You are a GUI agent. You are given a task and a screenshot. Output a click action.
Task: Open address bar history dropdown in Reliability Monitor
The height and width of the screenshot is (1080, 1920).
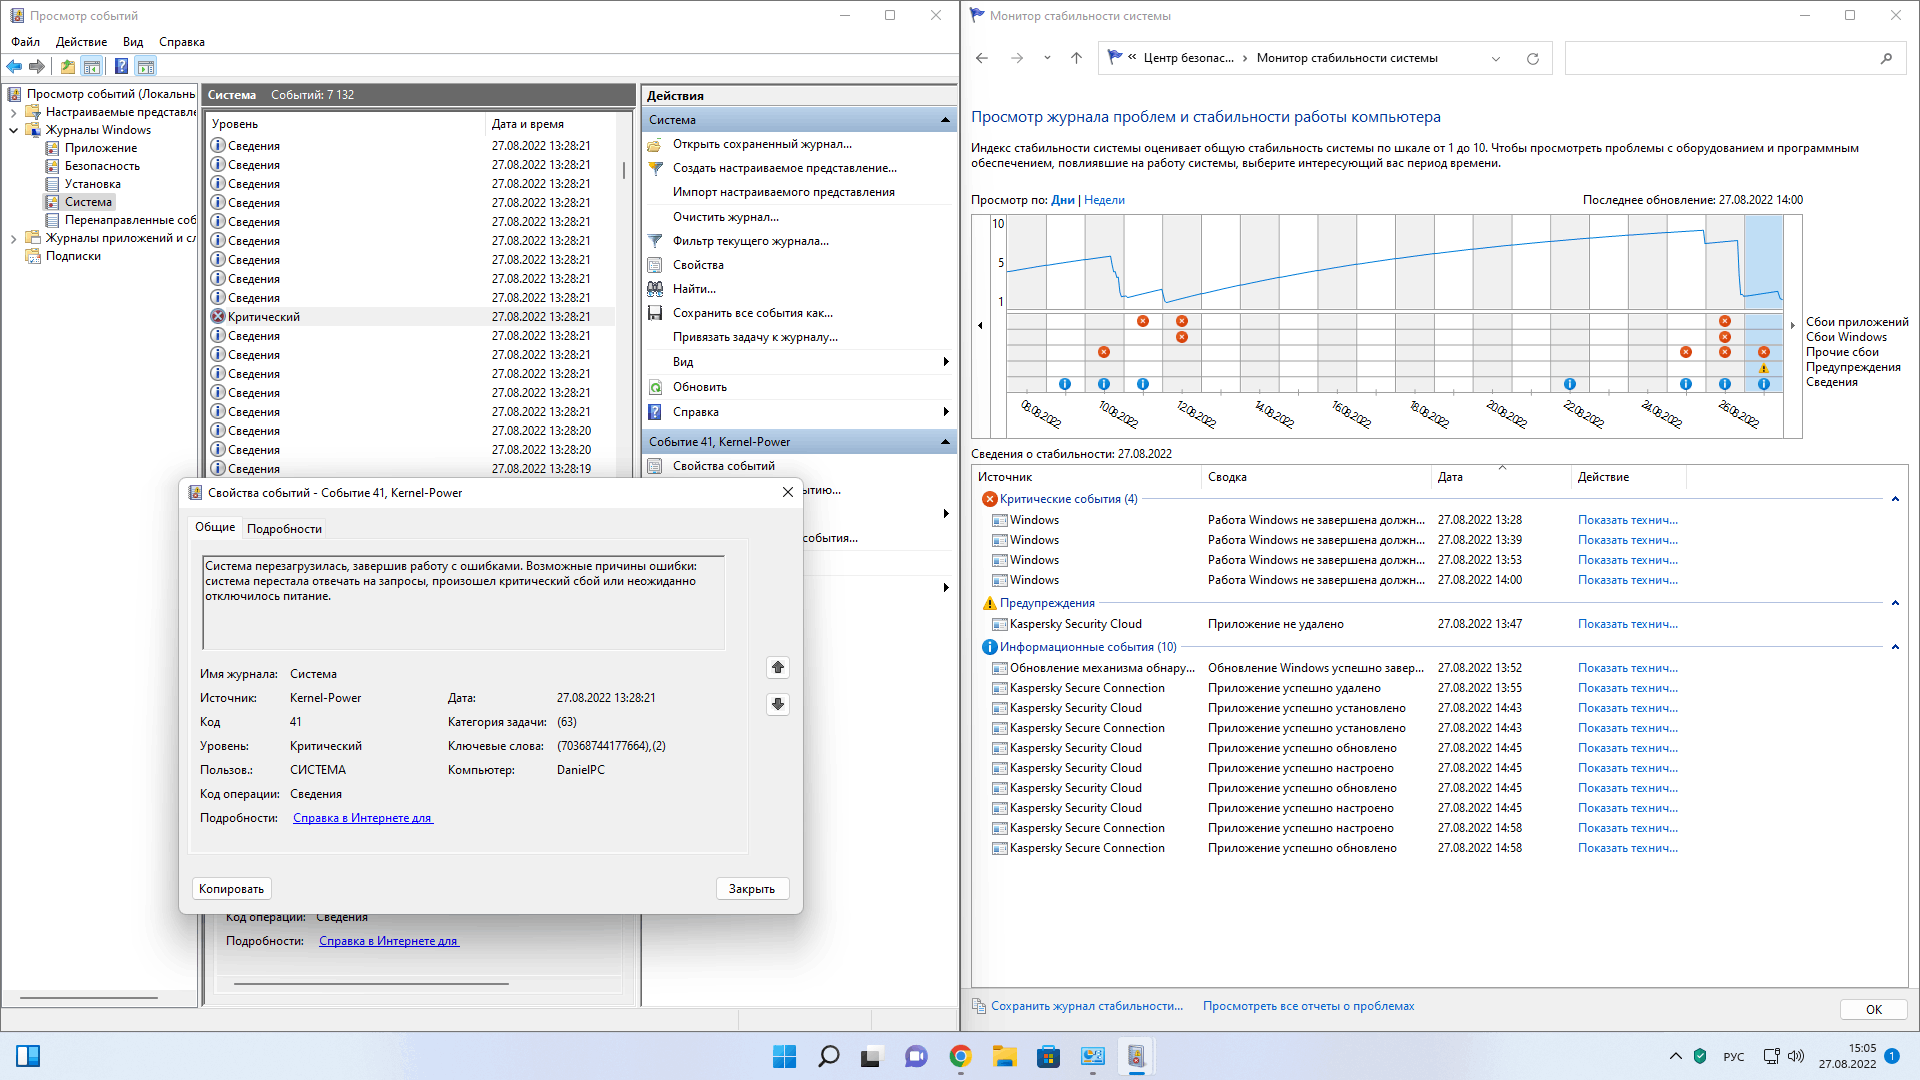1496,58
